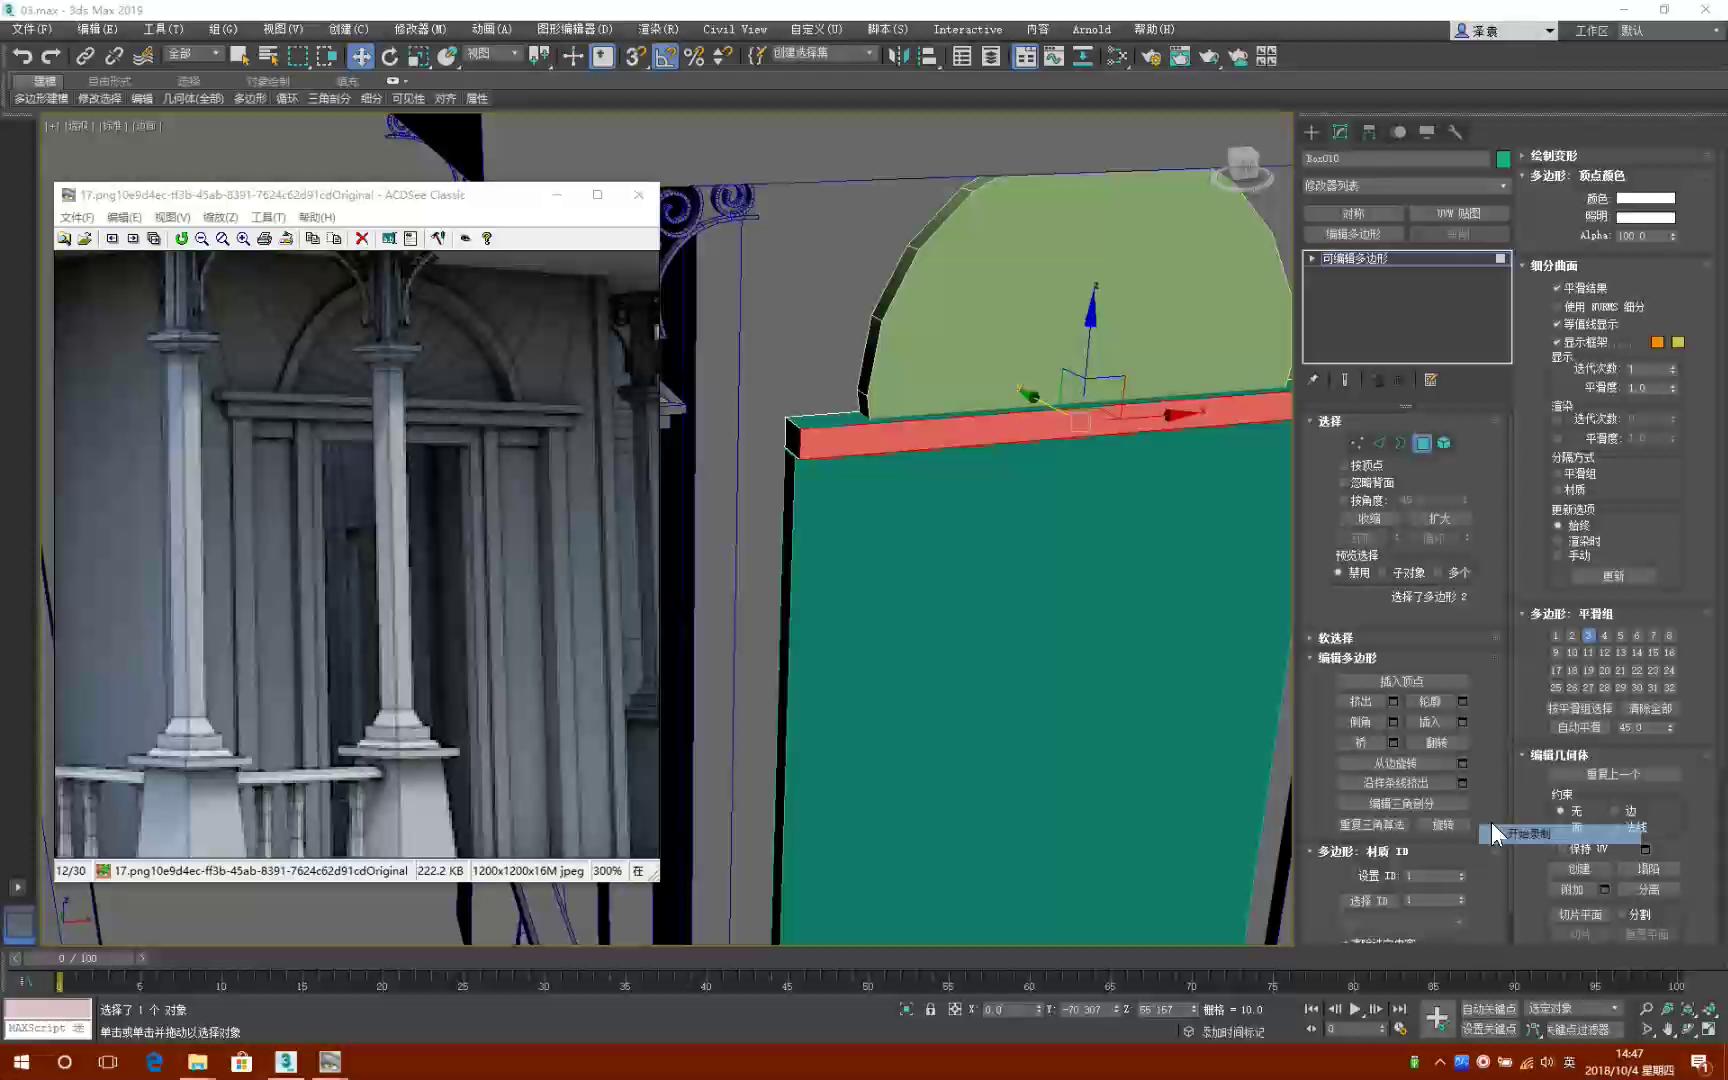This screenshot has height=1080, width=1728.
Task: Enable 忽略背面 in the Selection rollout
Action: [x=1345, y=482]
